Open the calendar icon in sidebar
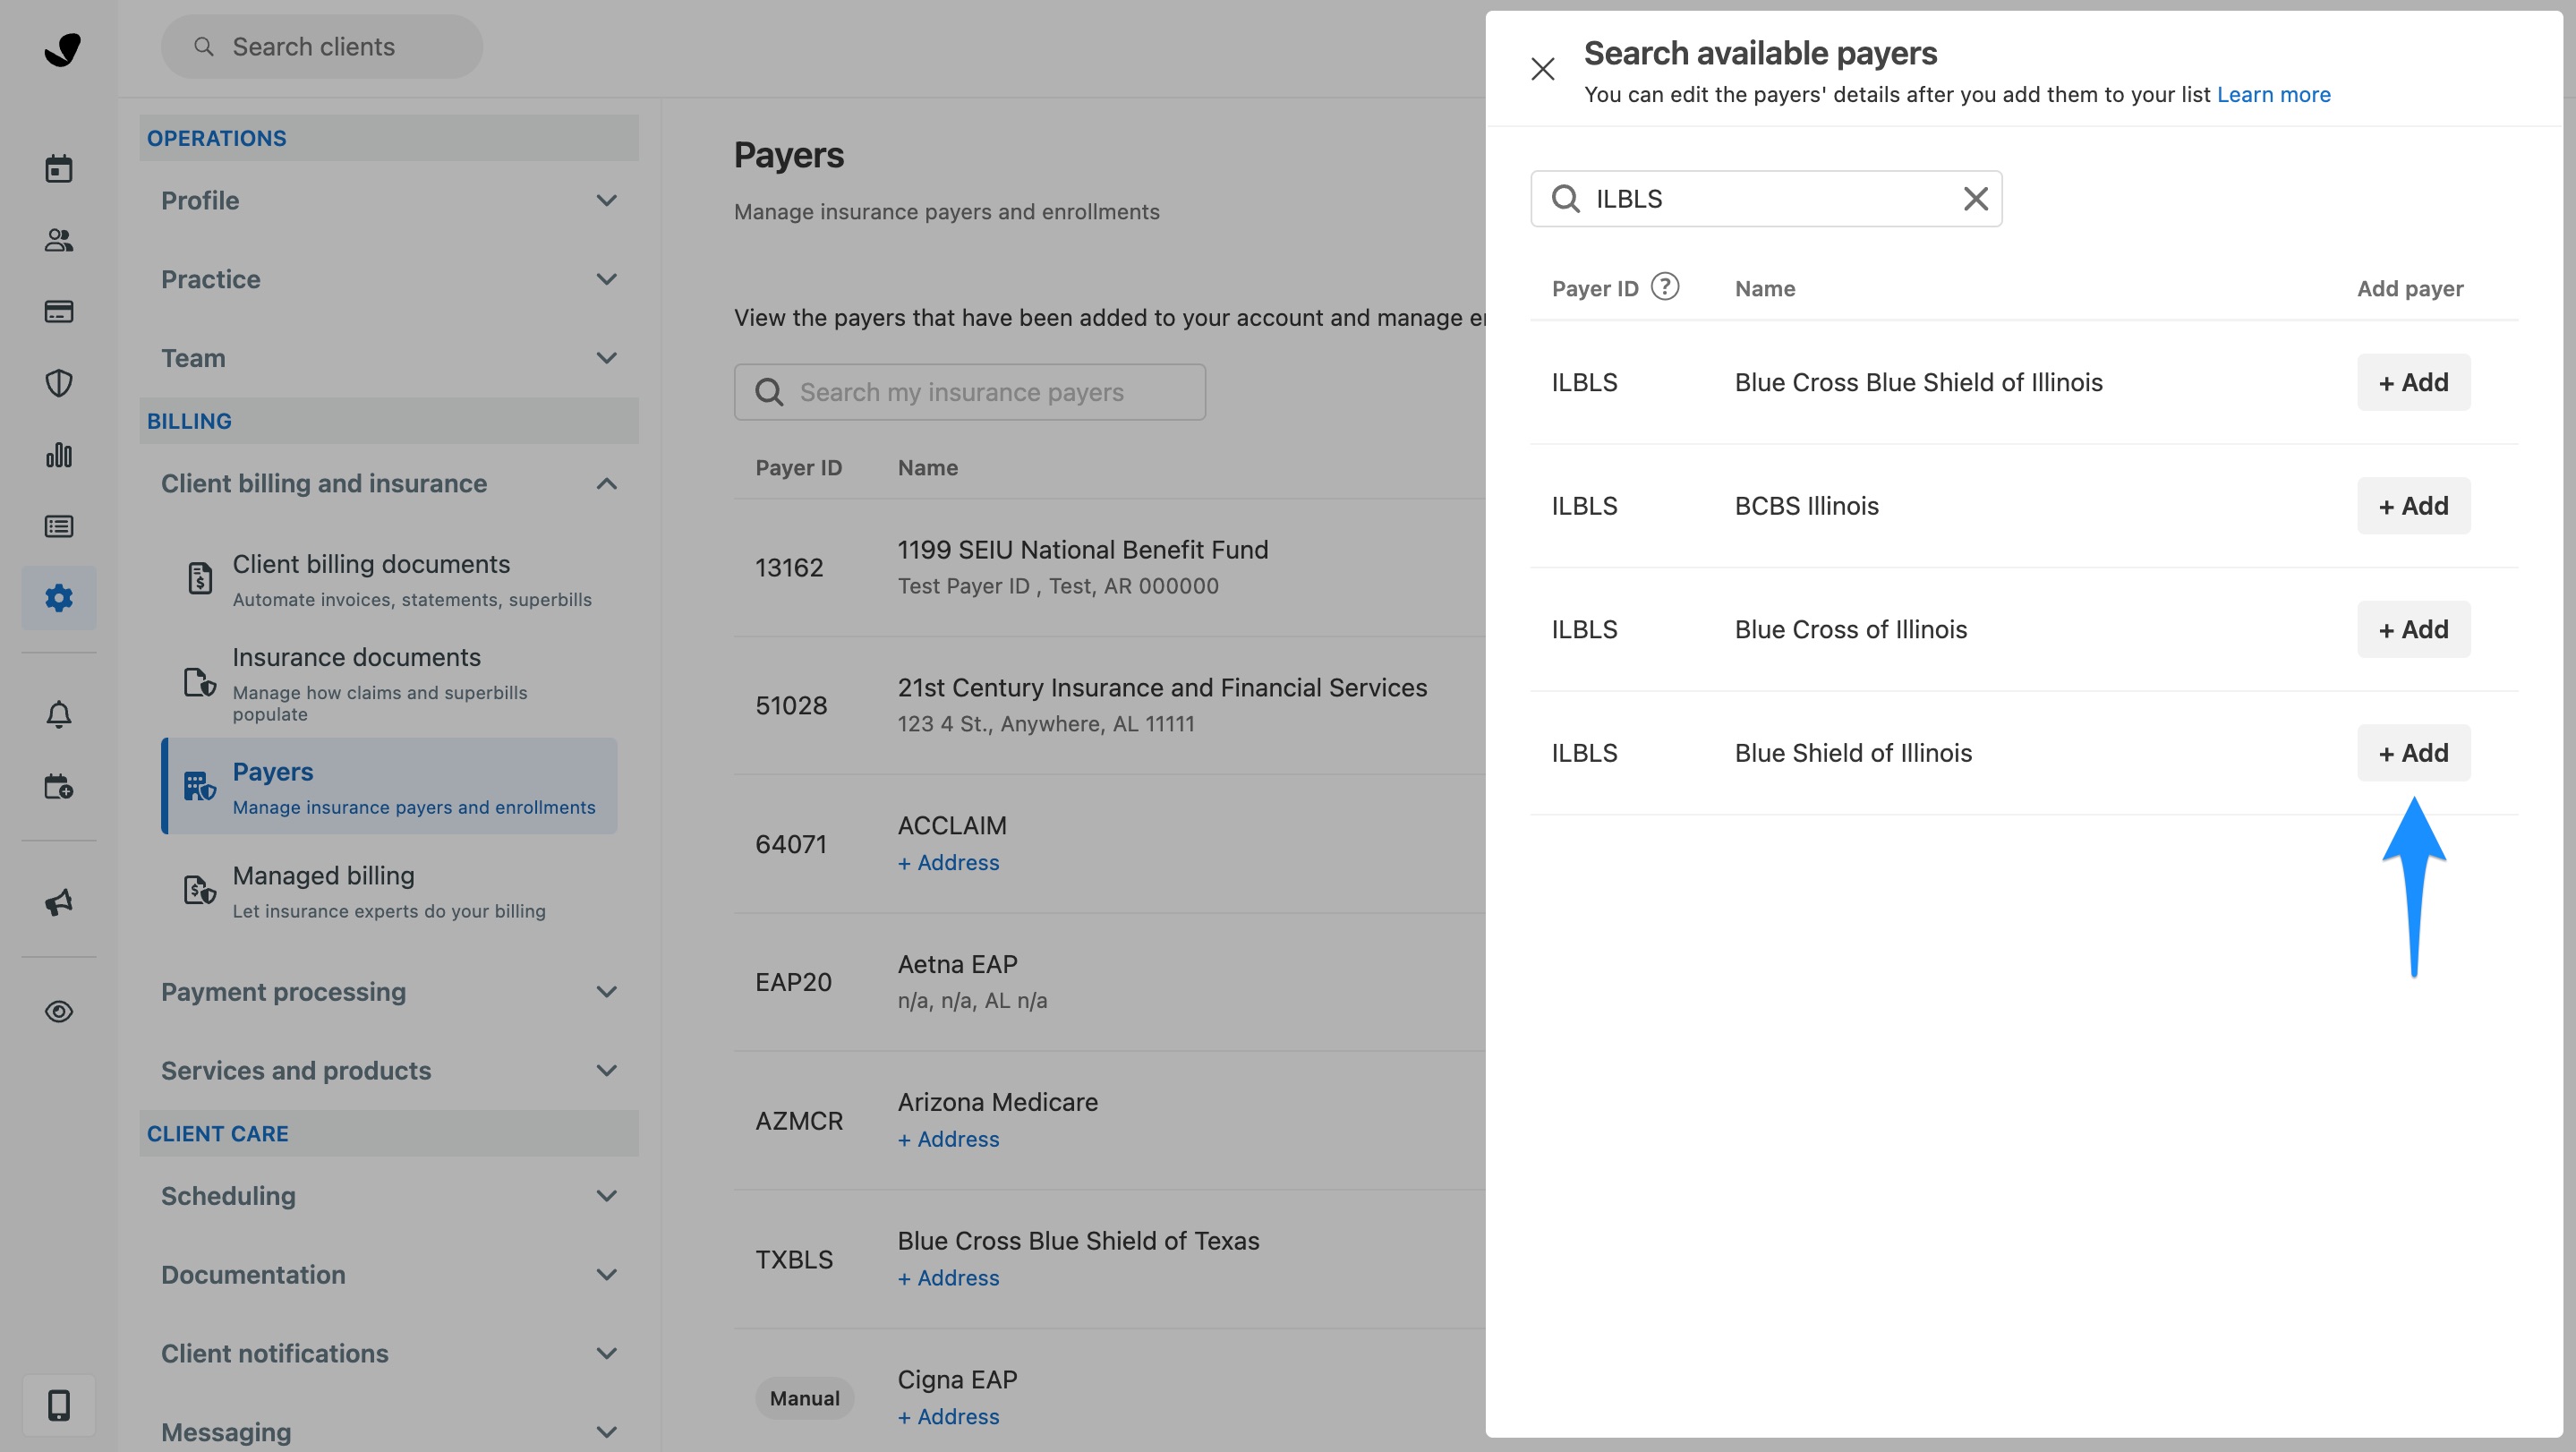The width and height of the screenshot is (2576, 1452). point(59,168)
